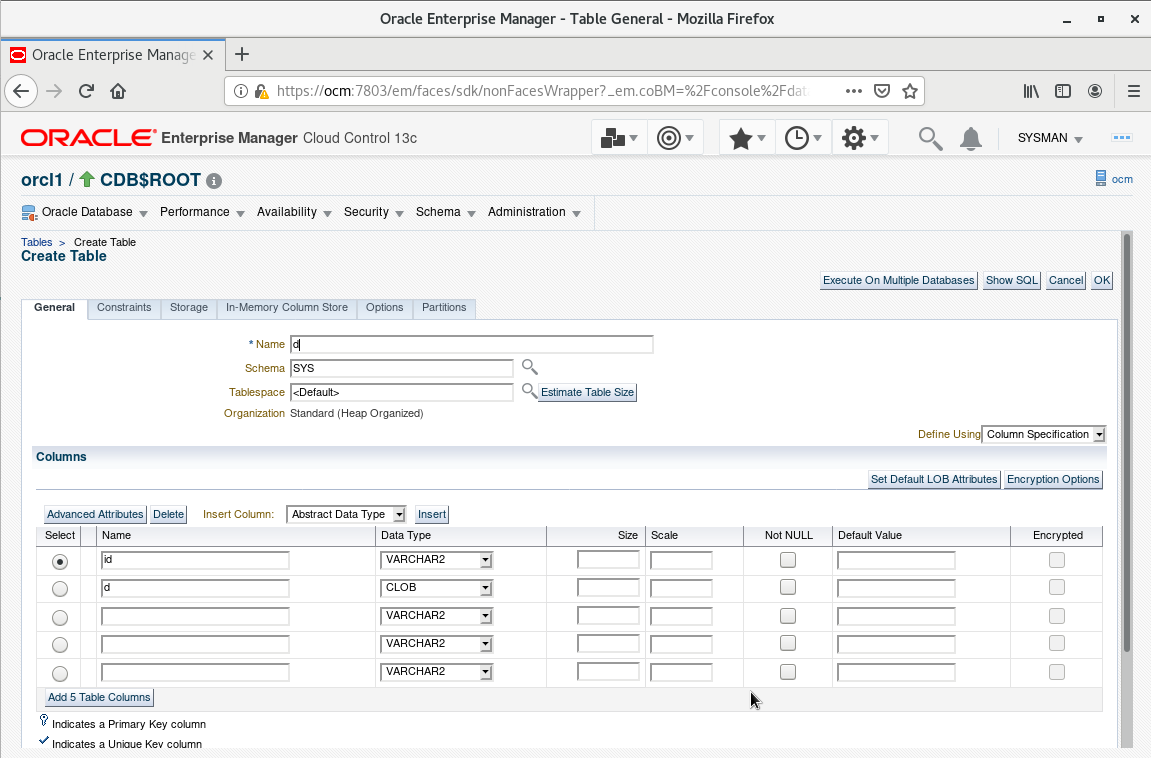Open Encryption Options

pyautogui.click(x=1053, y=479)
